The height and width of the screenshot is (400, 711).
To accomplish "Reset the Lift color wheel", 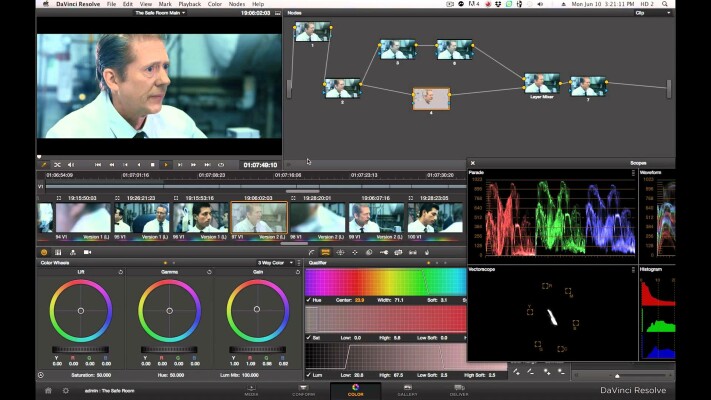I will click(121, 272).
